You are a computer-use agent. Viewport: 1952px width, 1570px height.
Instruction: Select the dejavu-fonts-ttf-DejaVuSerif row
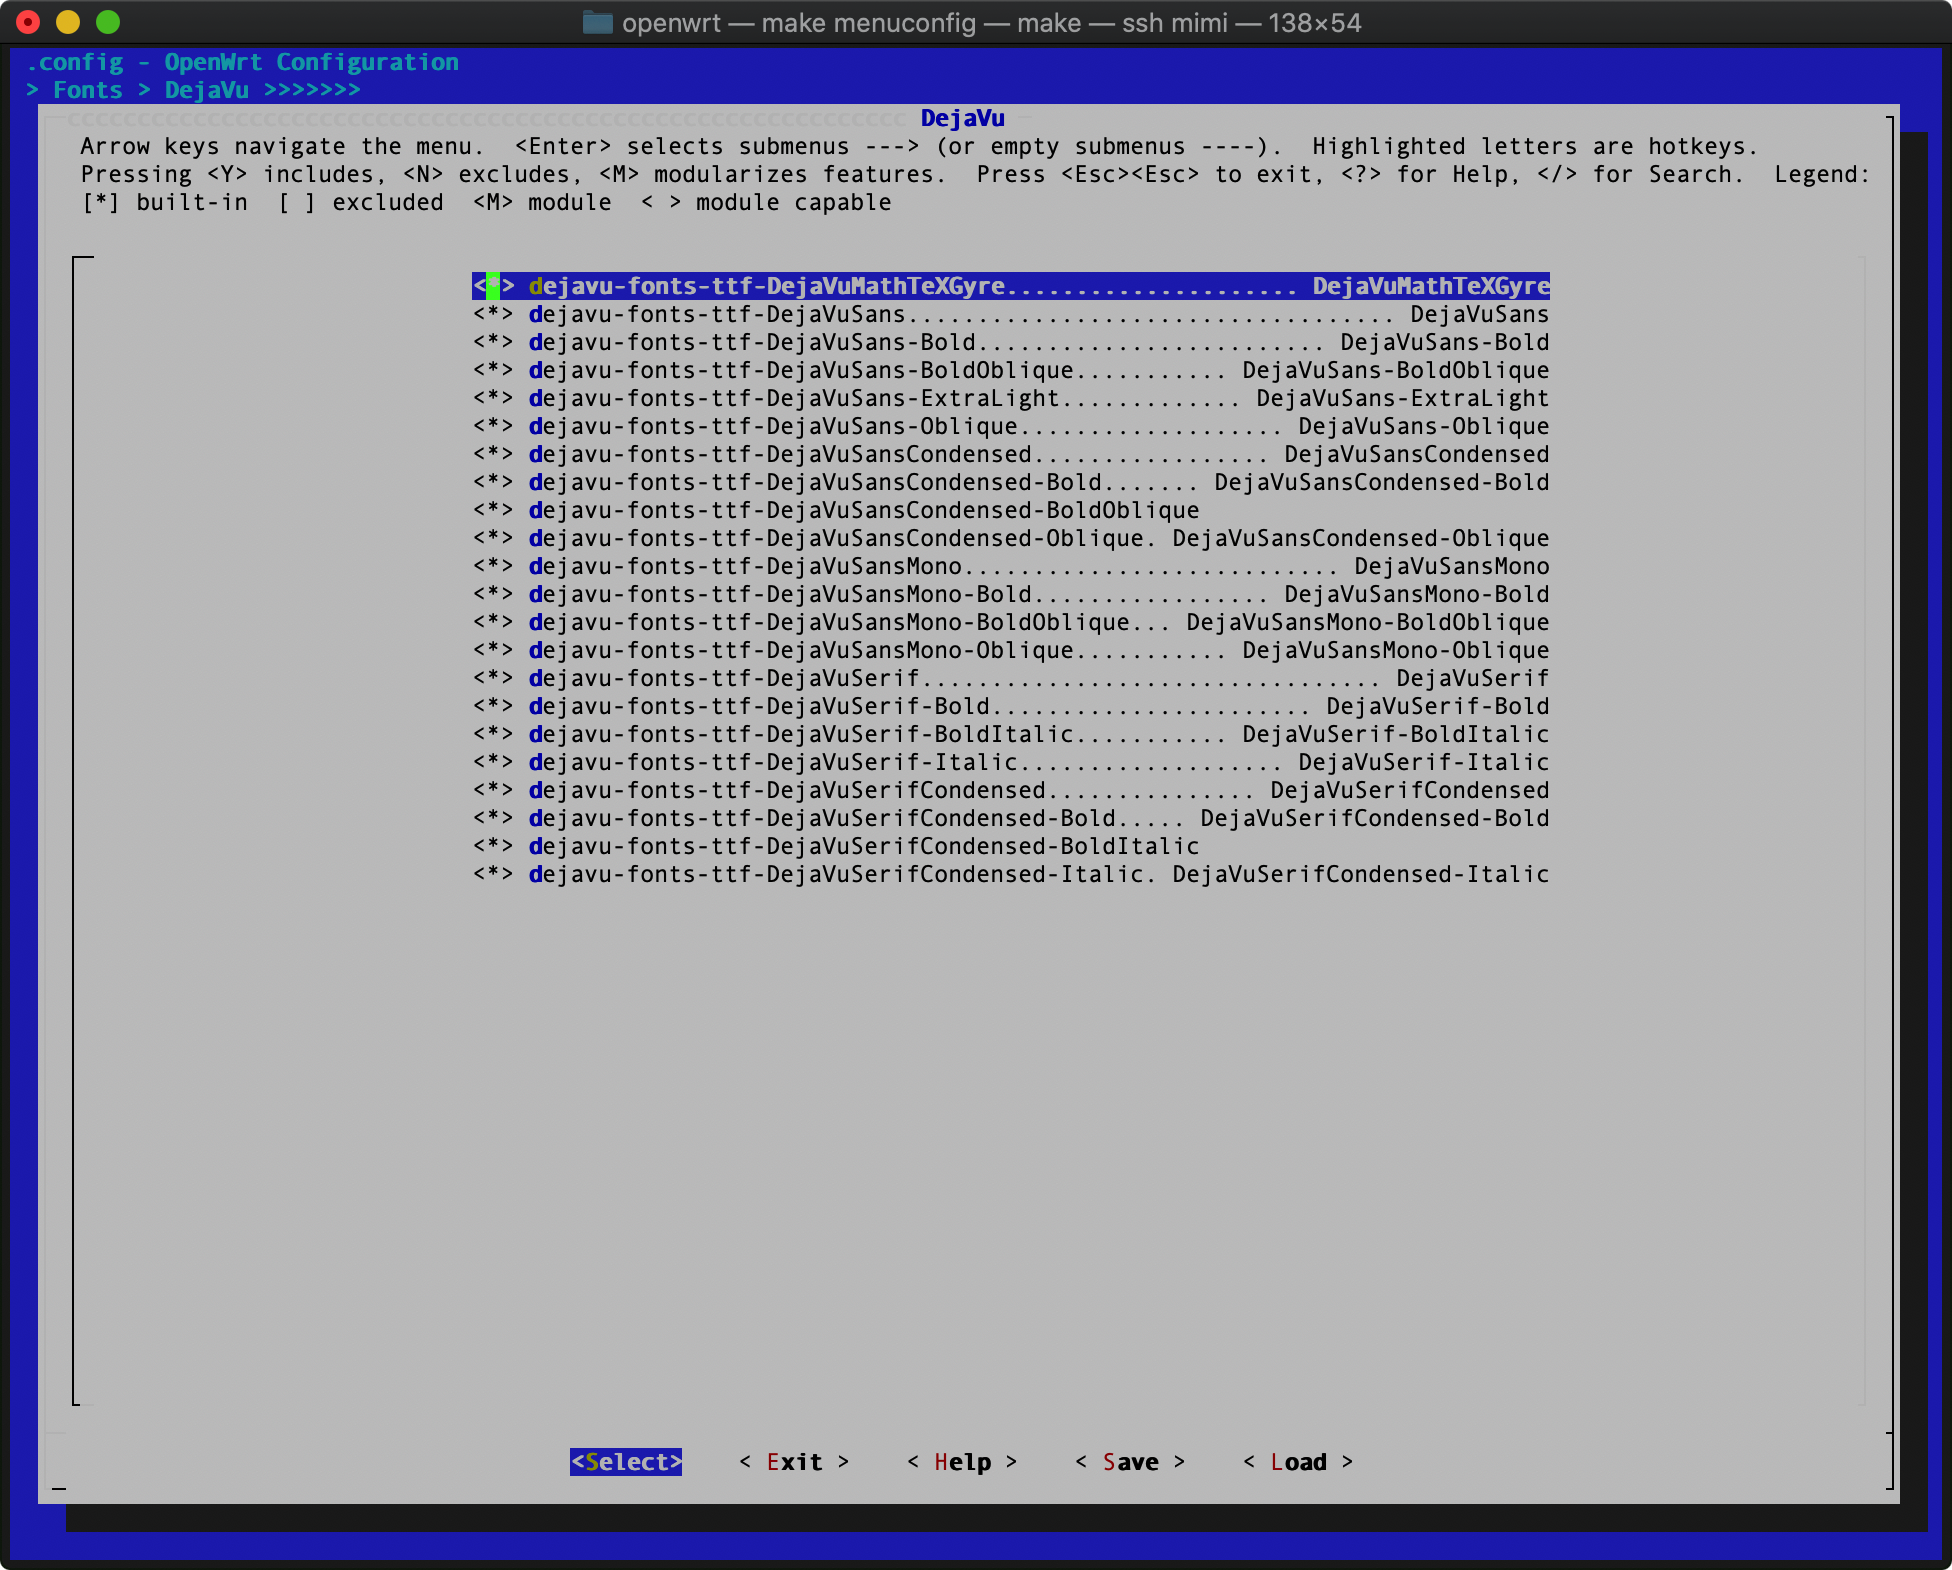pyautogui.click(x=1011, y=678)
